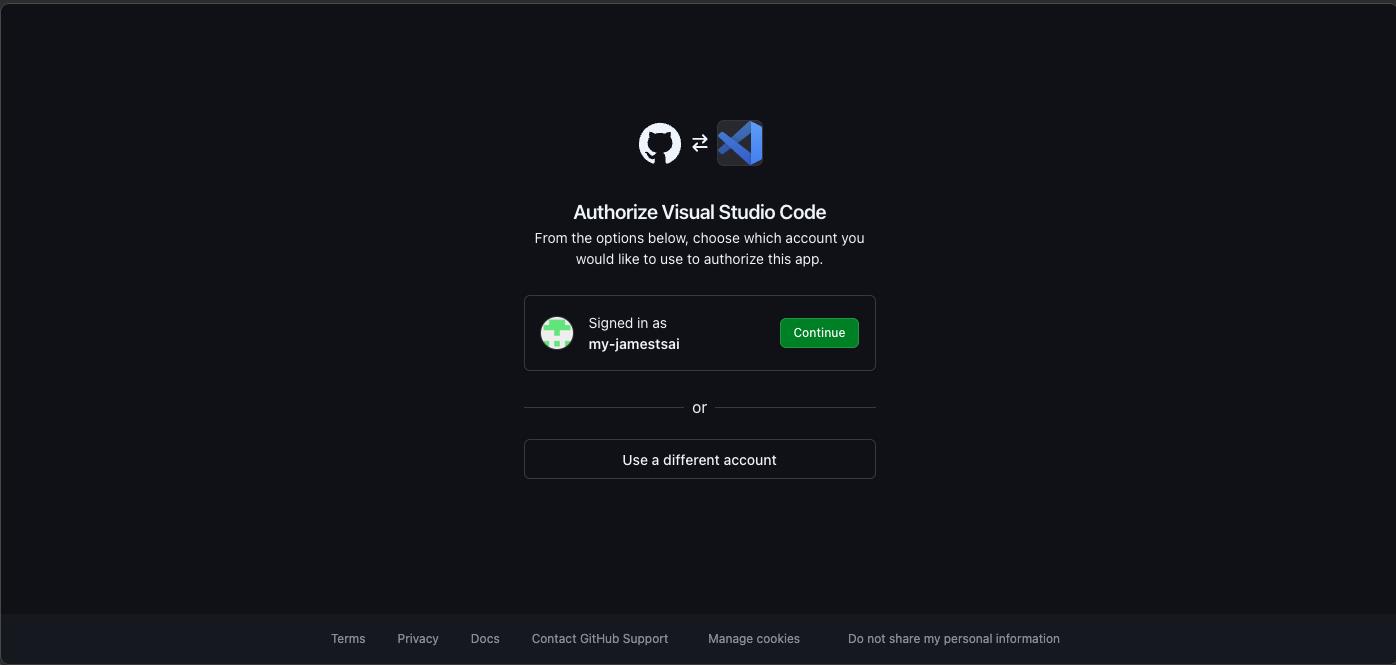
Task: Open Contact GitHub Support link
Action: (600, 639)
